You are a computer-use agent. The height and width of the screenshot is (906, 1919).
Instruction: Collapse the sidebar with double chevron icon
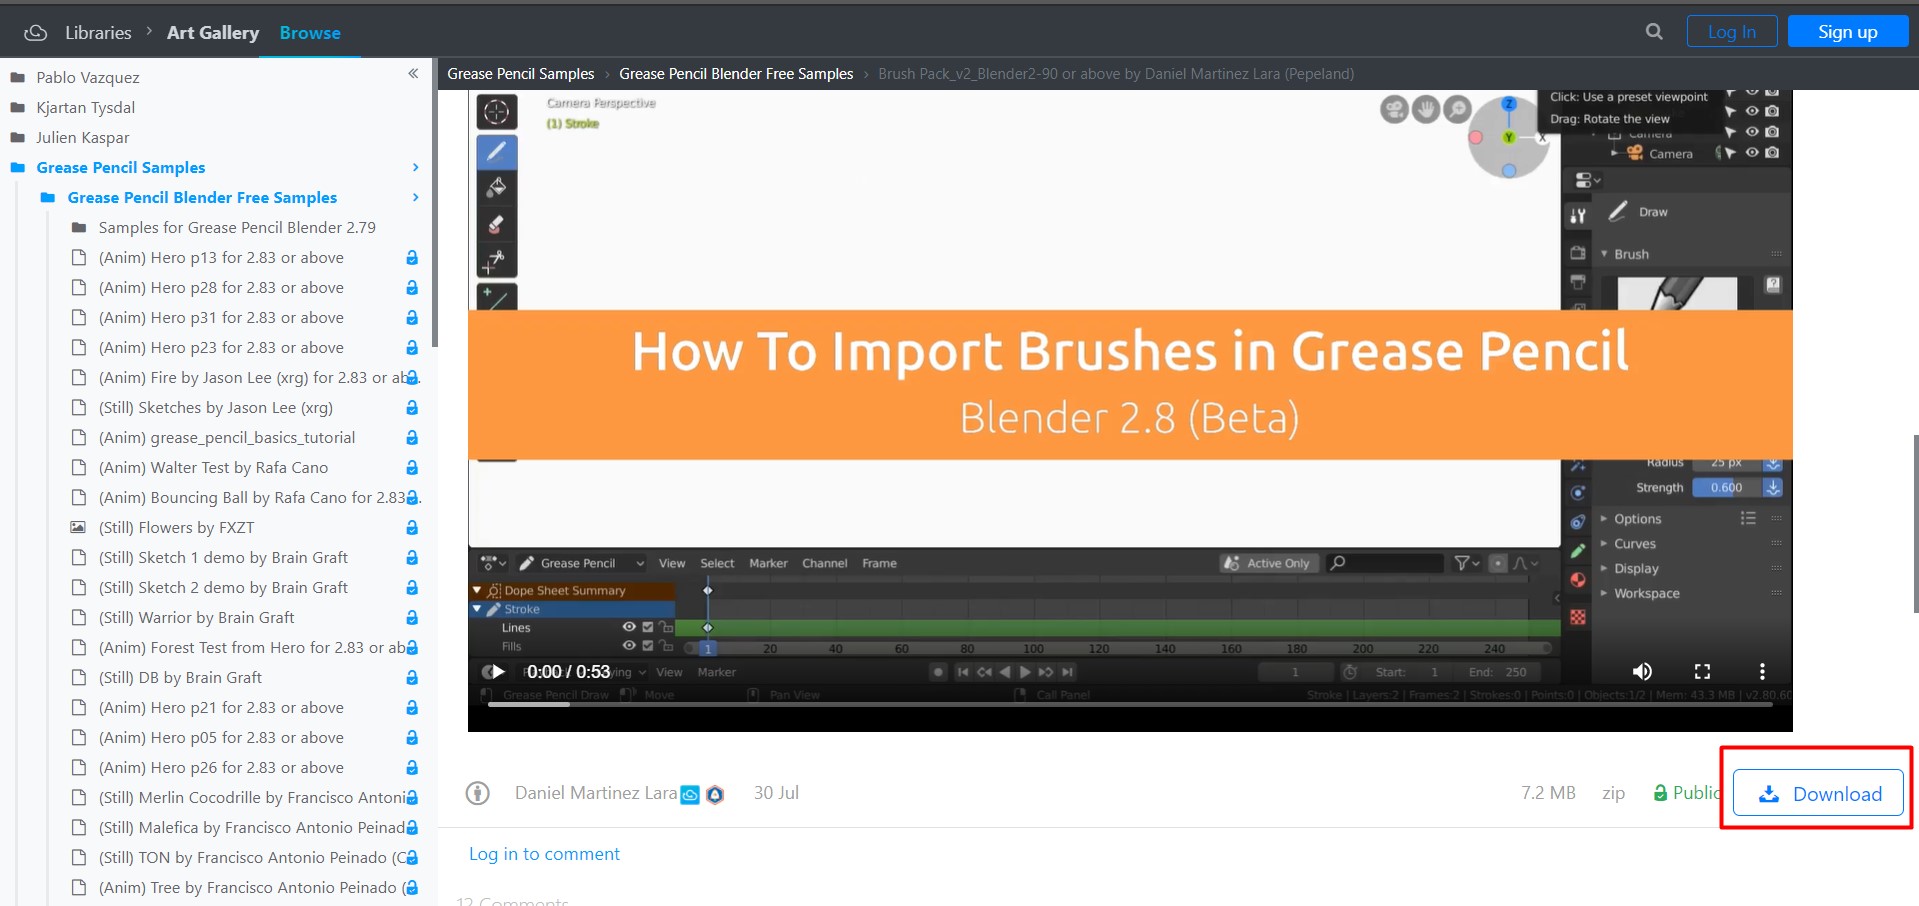(x=413, y=73)
